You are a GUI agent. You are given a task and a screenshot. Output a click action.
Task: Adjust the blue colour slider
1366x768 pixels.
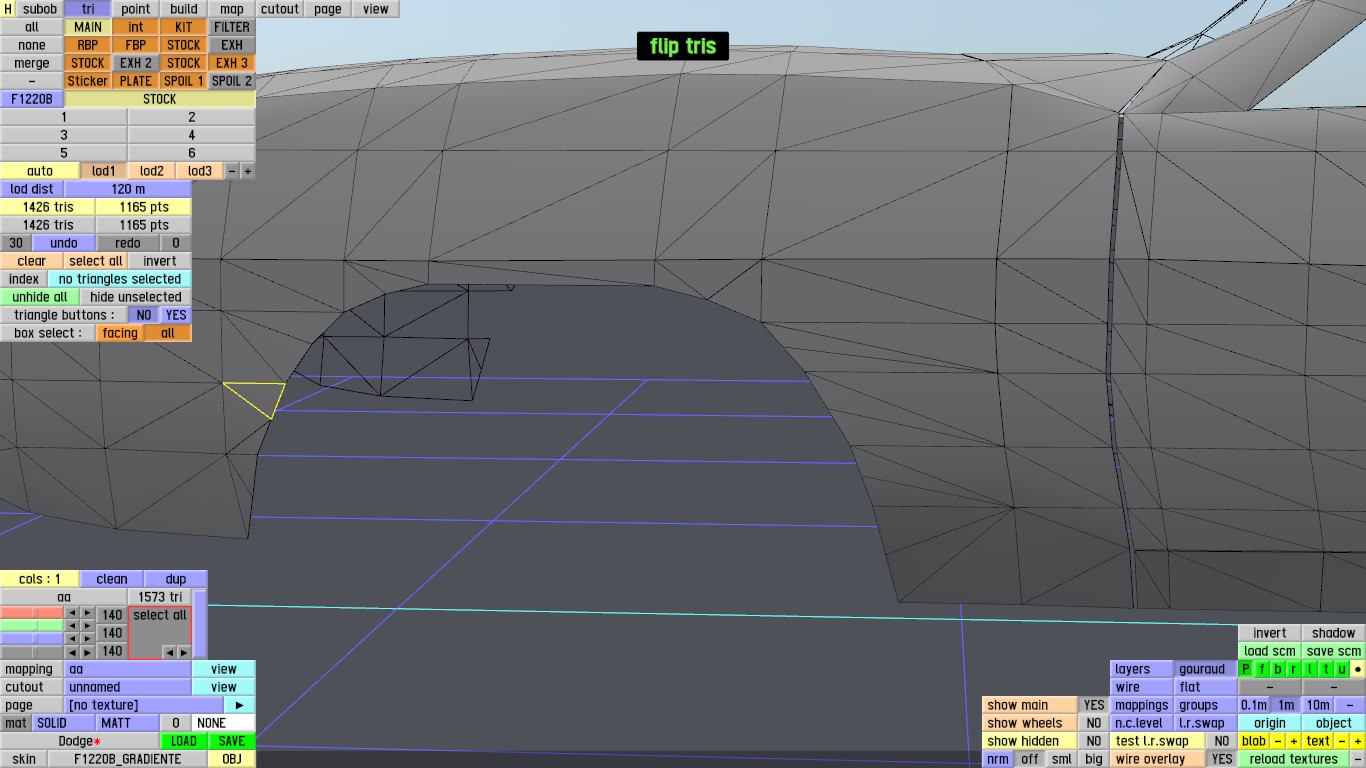click(x=32, y=639)
